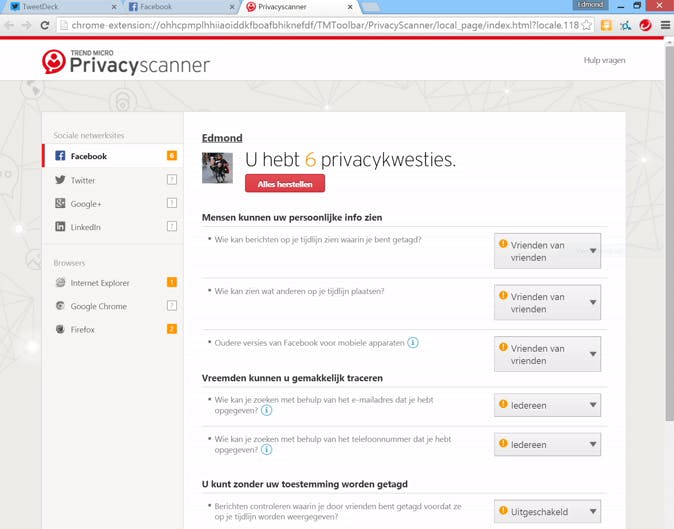Viewport: 674px width, 529px height.
Task: Click the Internet Explorer icon
Action: [60, 282]
